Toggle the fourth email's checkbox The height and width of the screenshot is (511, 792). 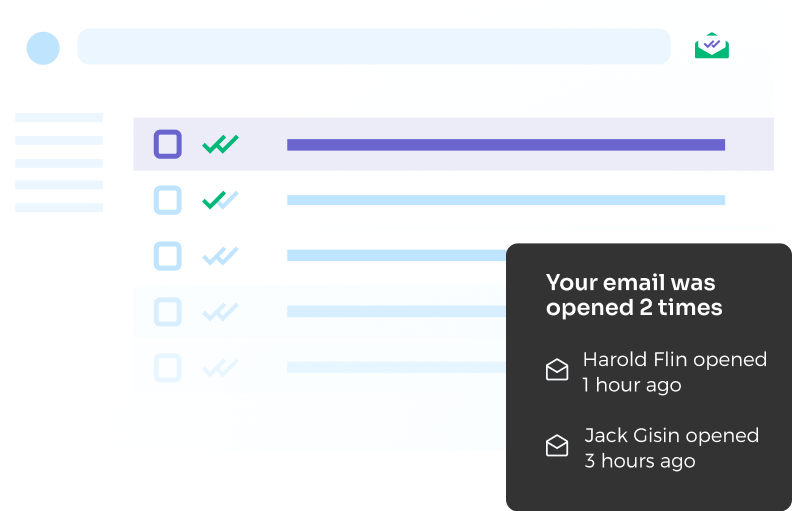[168, 312]
